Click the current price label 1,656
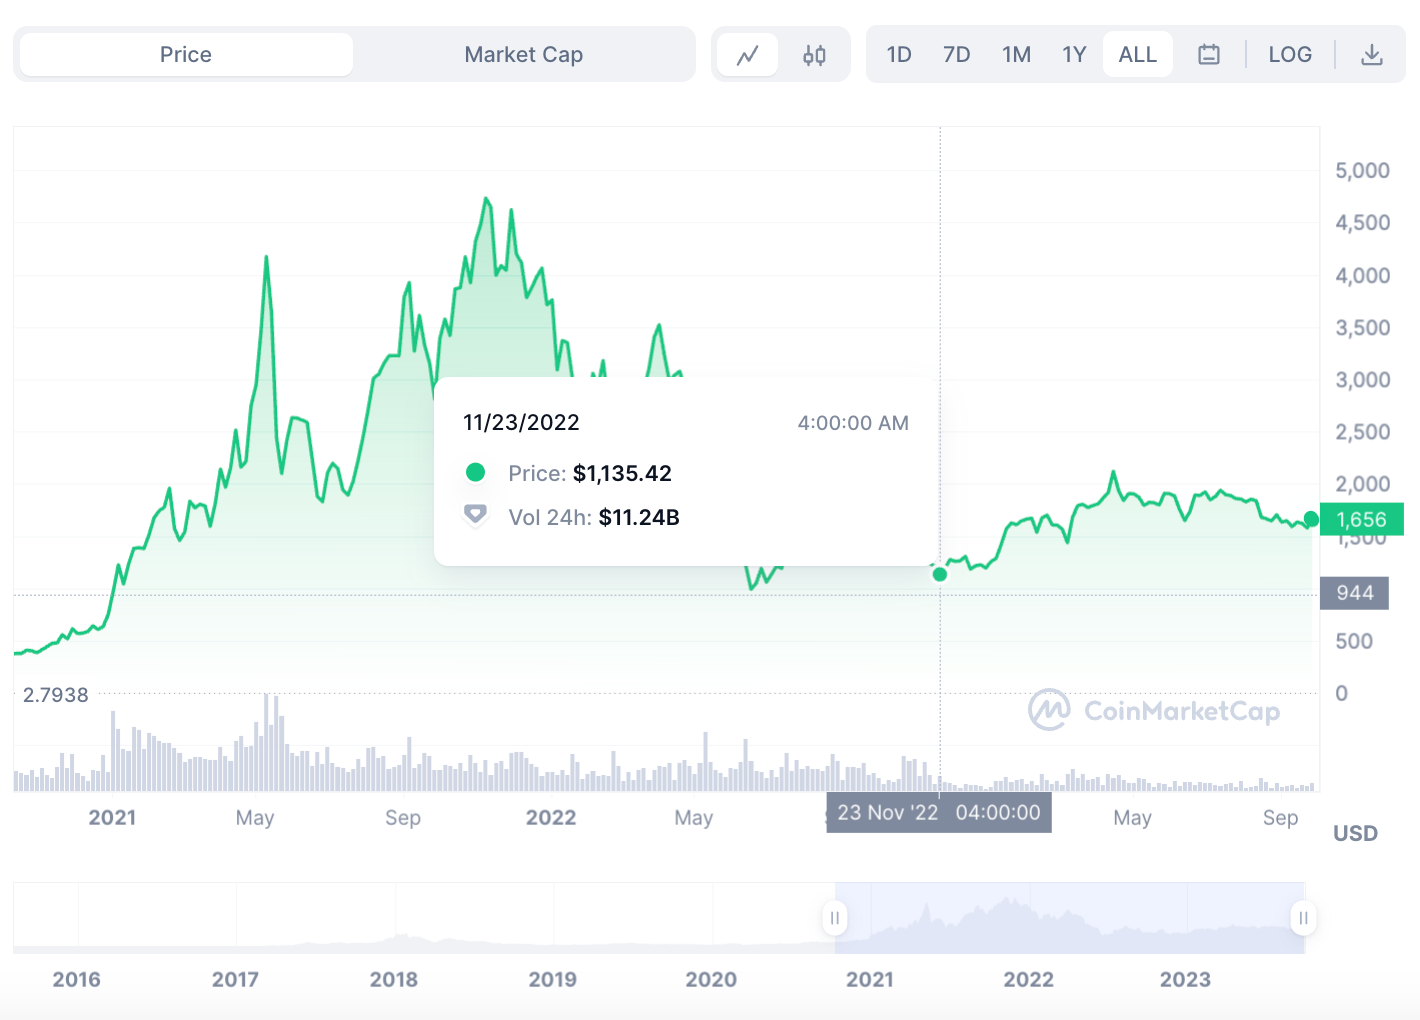 click(1362, 520)
